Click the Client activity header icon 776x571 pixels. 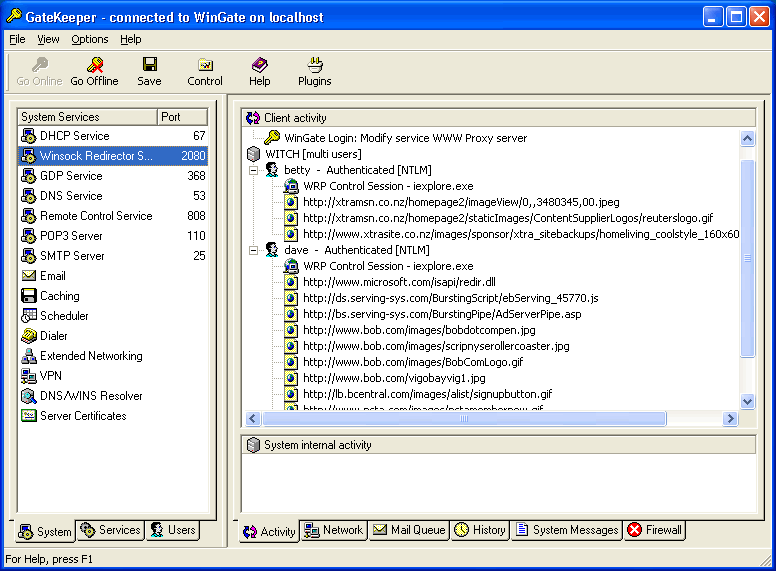tap(253, 118)
